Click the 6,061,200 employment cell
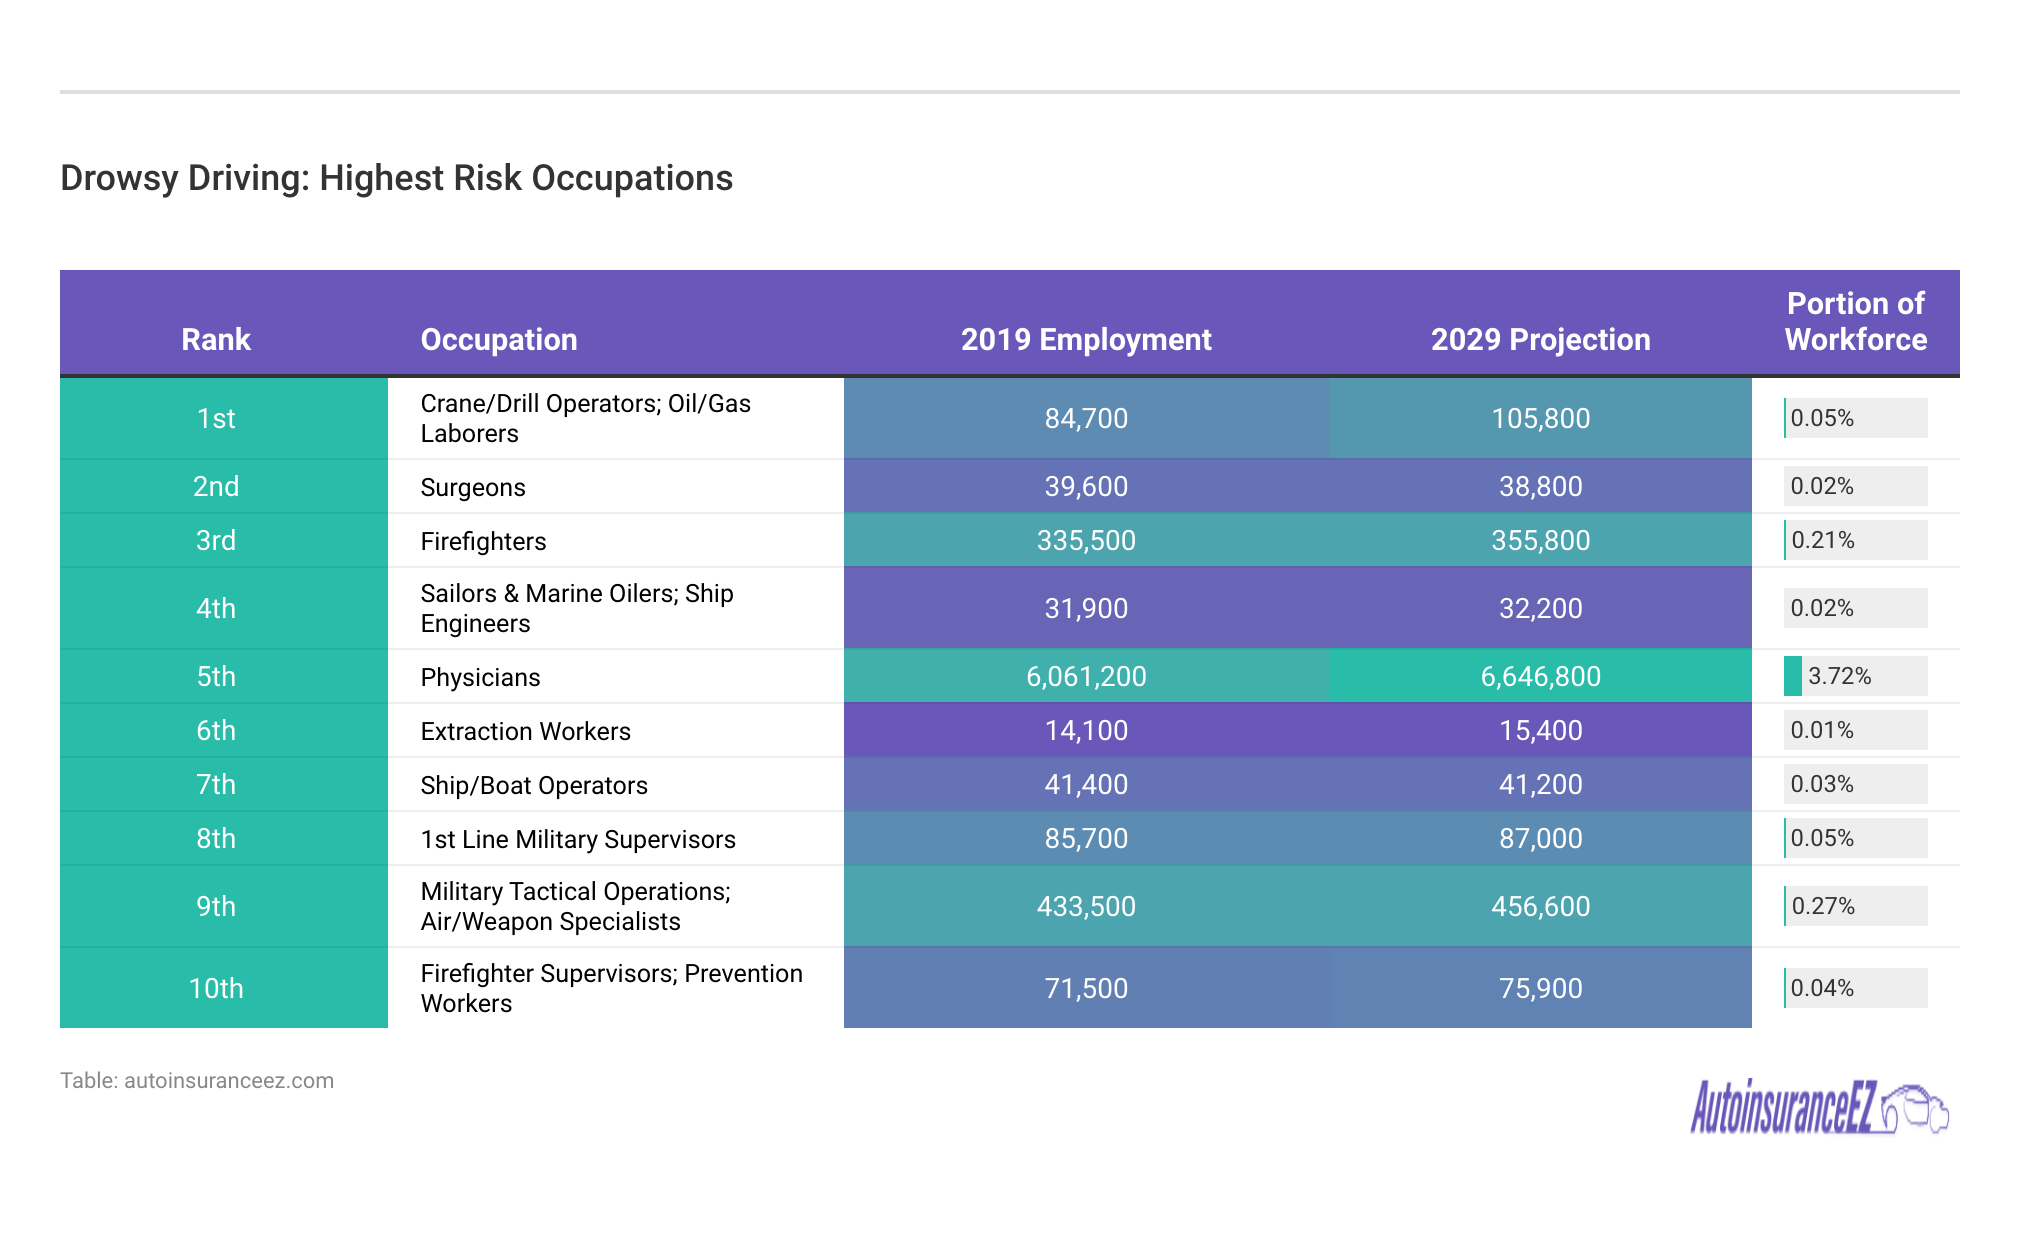2020x1254 pixels. click(x=1086, y=676)
